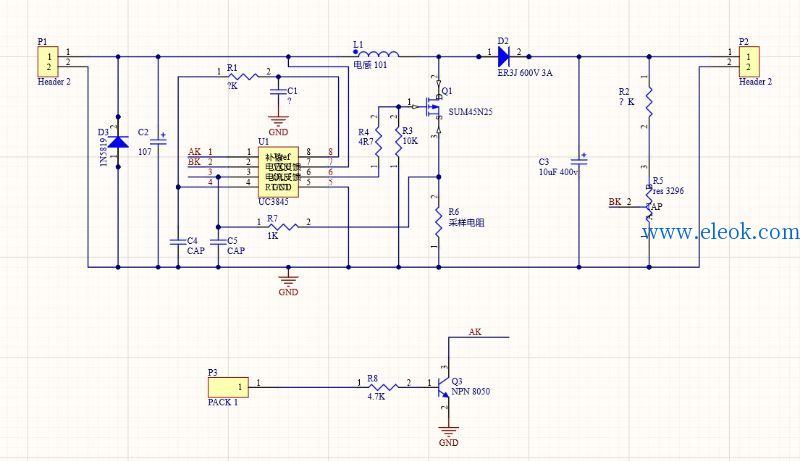Select the R4 4R7 resistor symbol
The image size is (800, 461).
[x=379, y=142]
